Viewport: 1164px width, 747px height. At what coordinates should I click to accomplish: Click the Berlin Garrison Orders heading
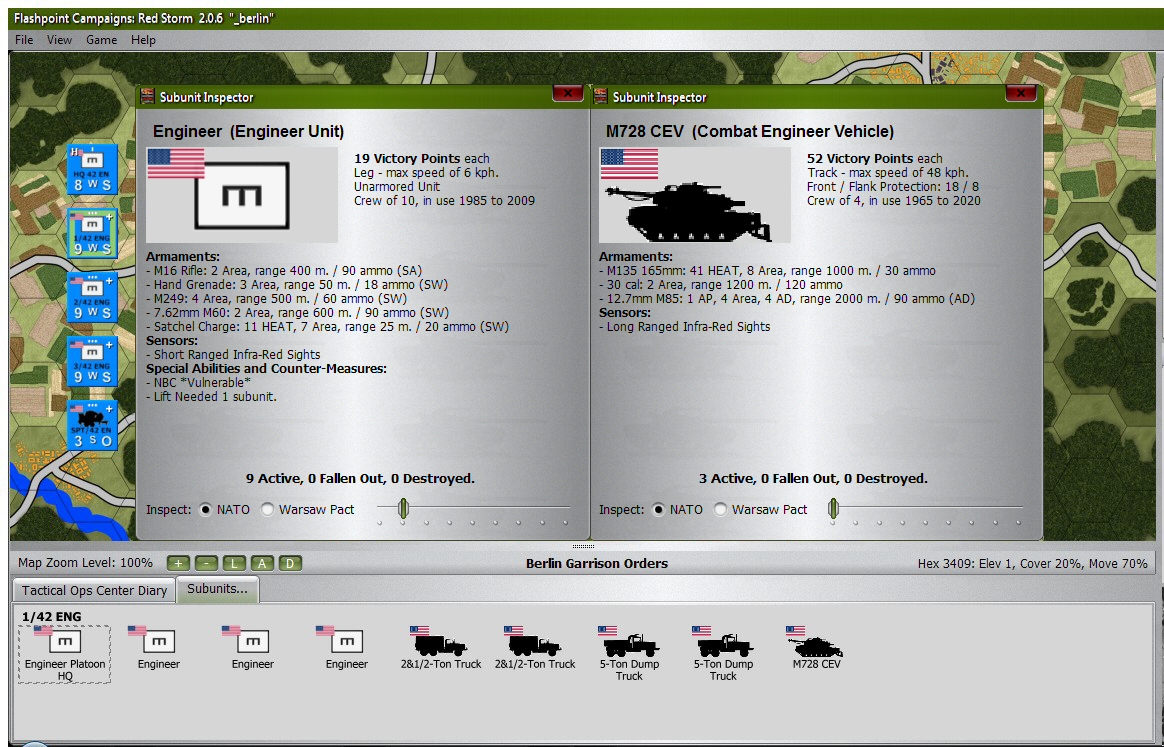coord(597,563)
